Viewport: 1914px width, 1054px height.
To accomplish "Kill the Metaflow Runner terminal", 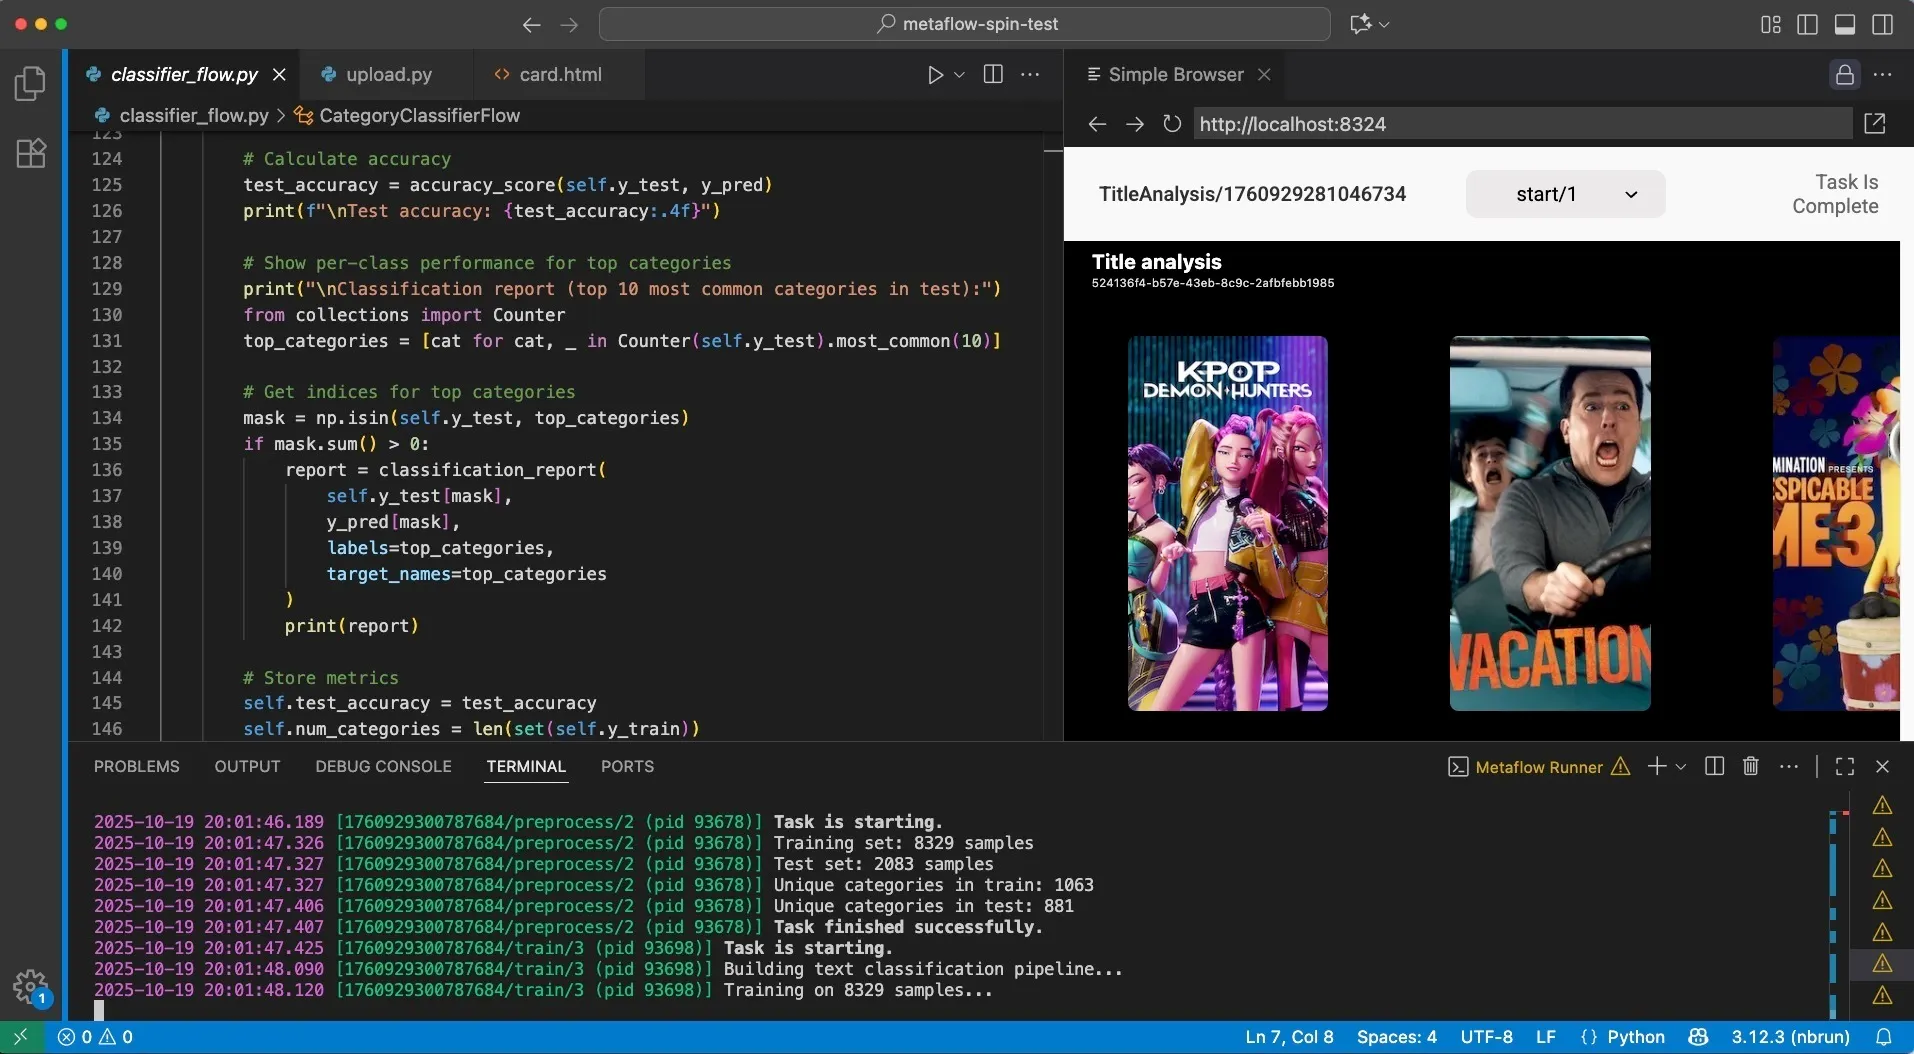I will coord(1750,766).
